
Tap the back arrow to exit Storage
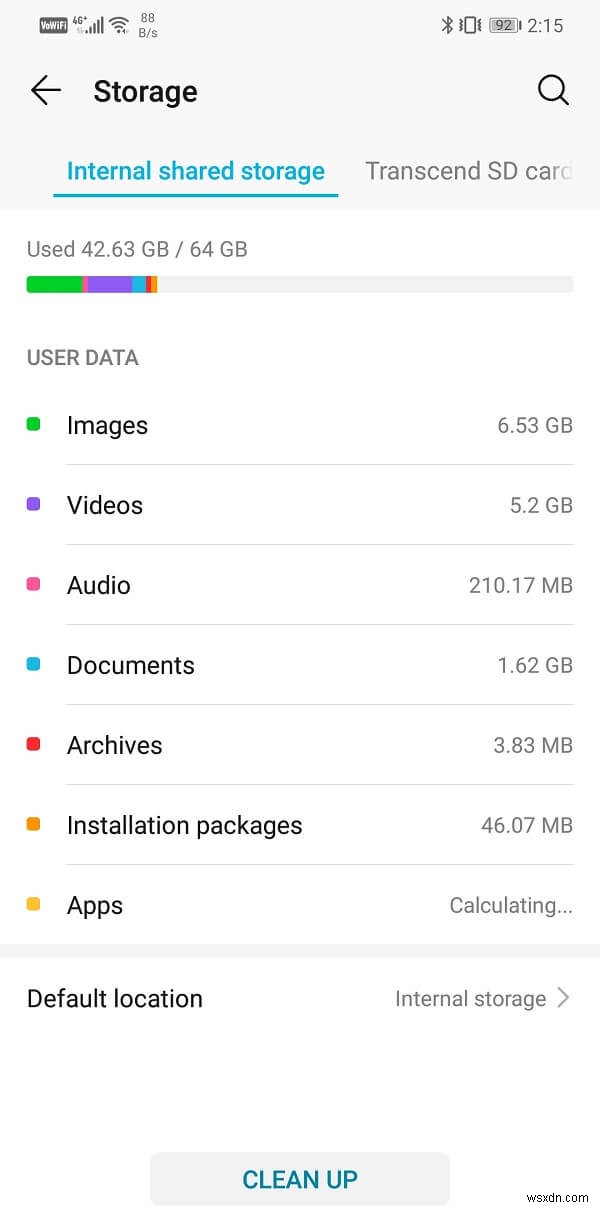(44, 90)
